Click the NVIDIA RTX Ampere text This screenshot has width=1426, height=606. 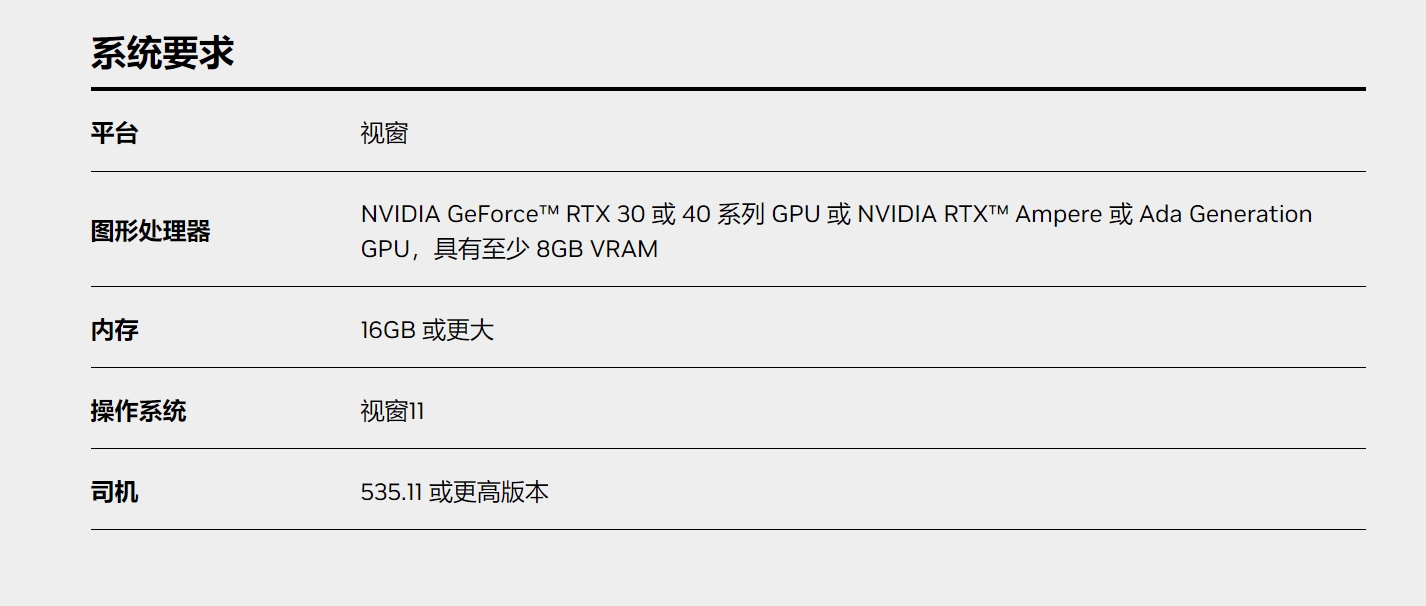tap(979, 214)
